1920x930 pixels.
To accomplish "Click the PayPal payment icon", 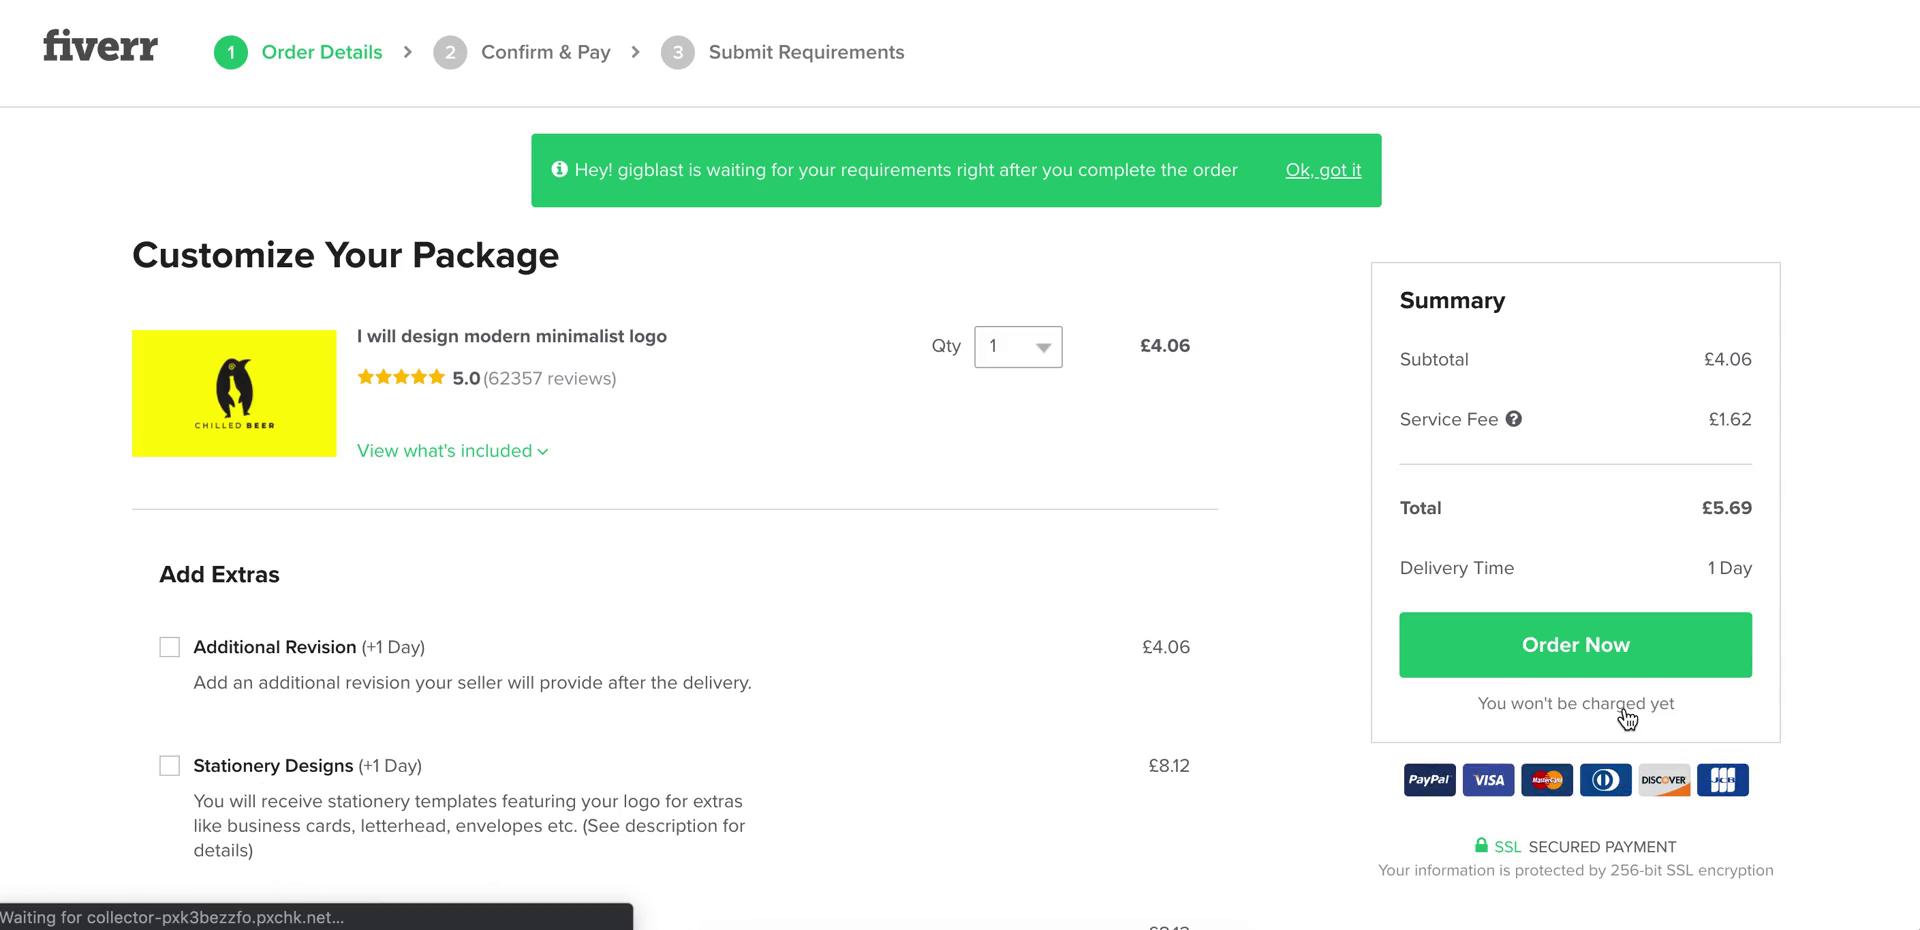I will [x=1429, y=780].
